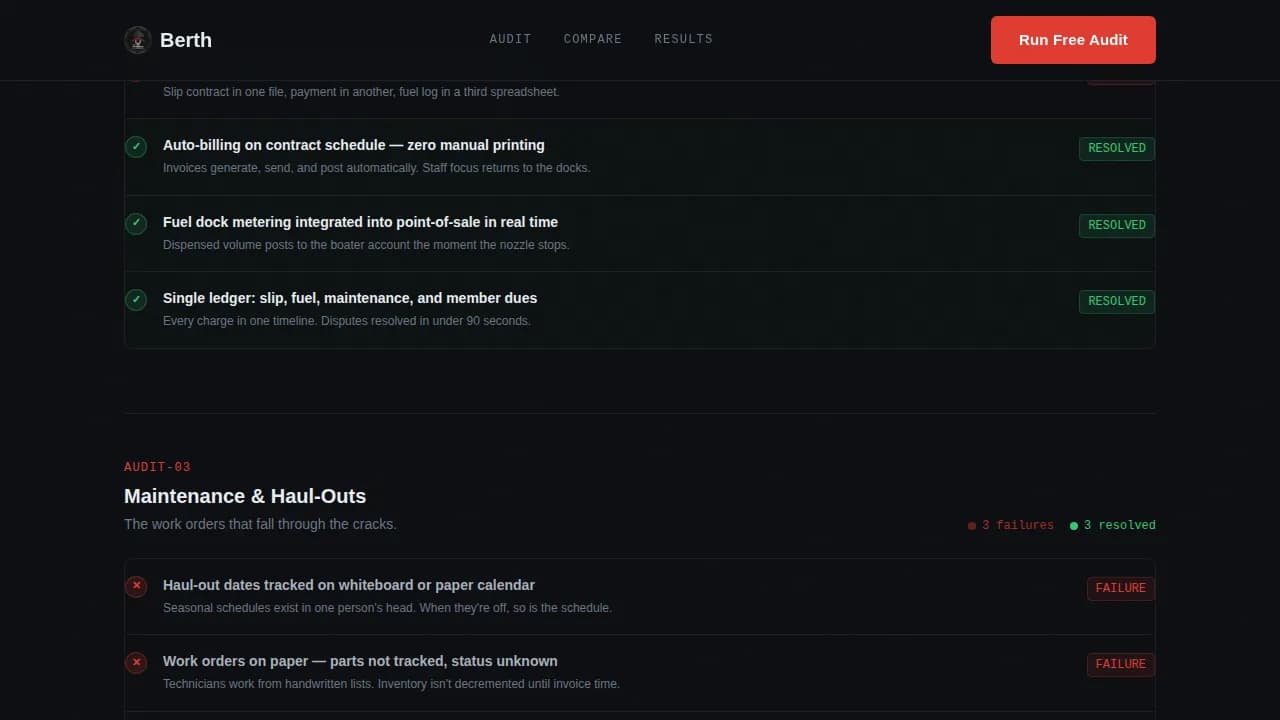This screenshot has height=720, width=1280.
Task: Select the Maintenance & Haul-Outs heading
Action: 245,496
